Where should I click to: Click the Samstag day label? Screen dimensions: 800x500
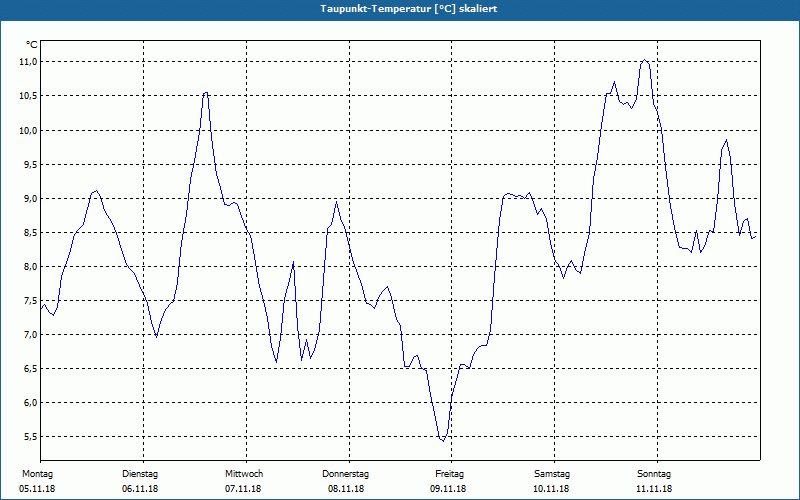point(552,474)
